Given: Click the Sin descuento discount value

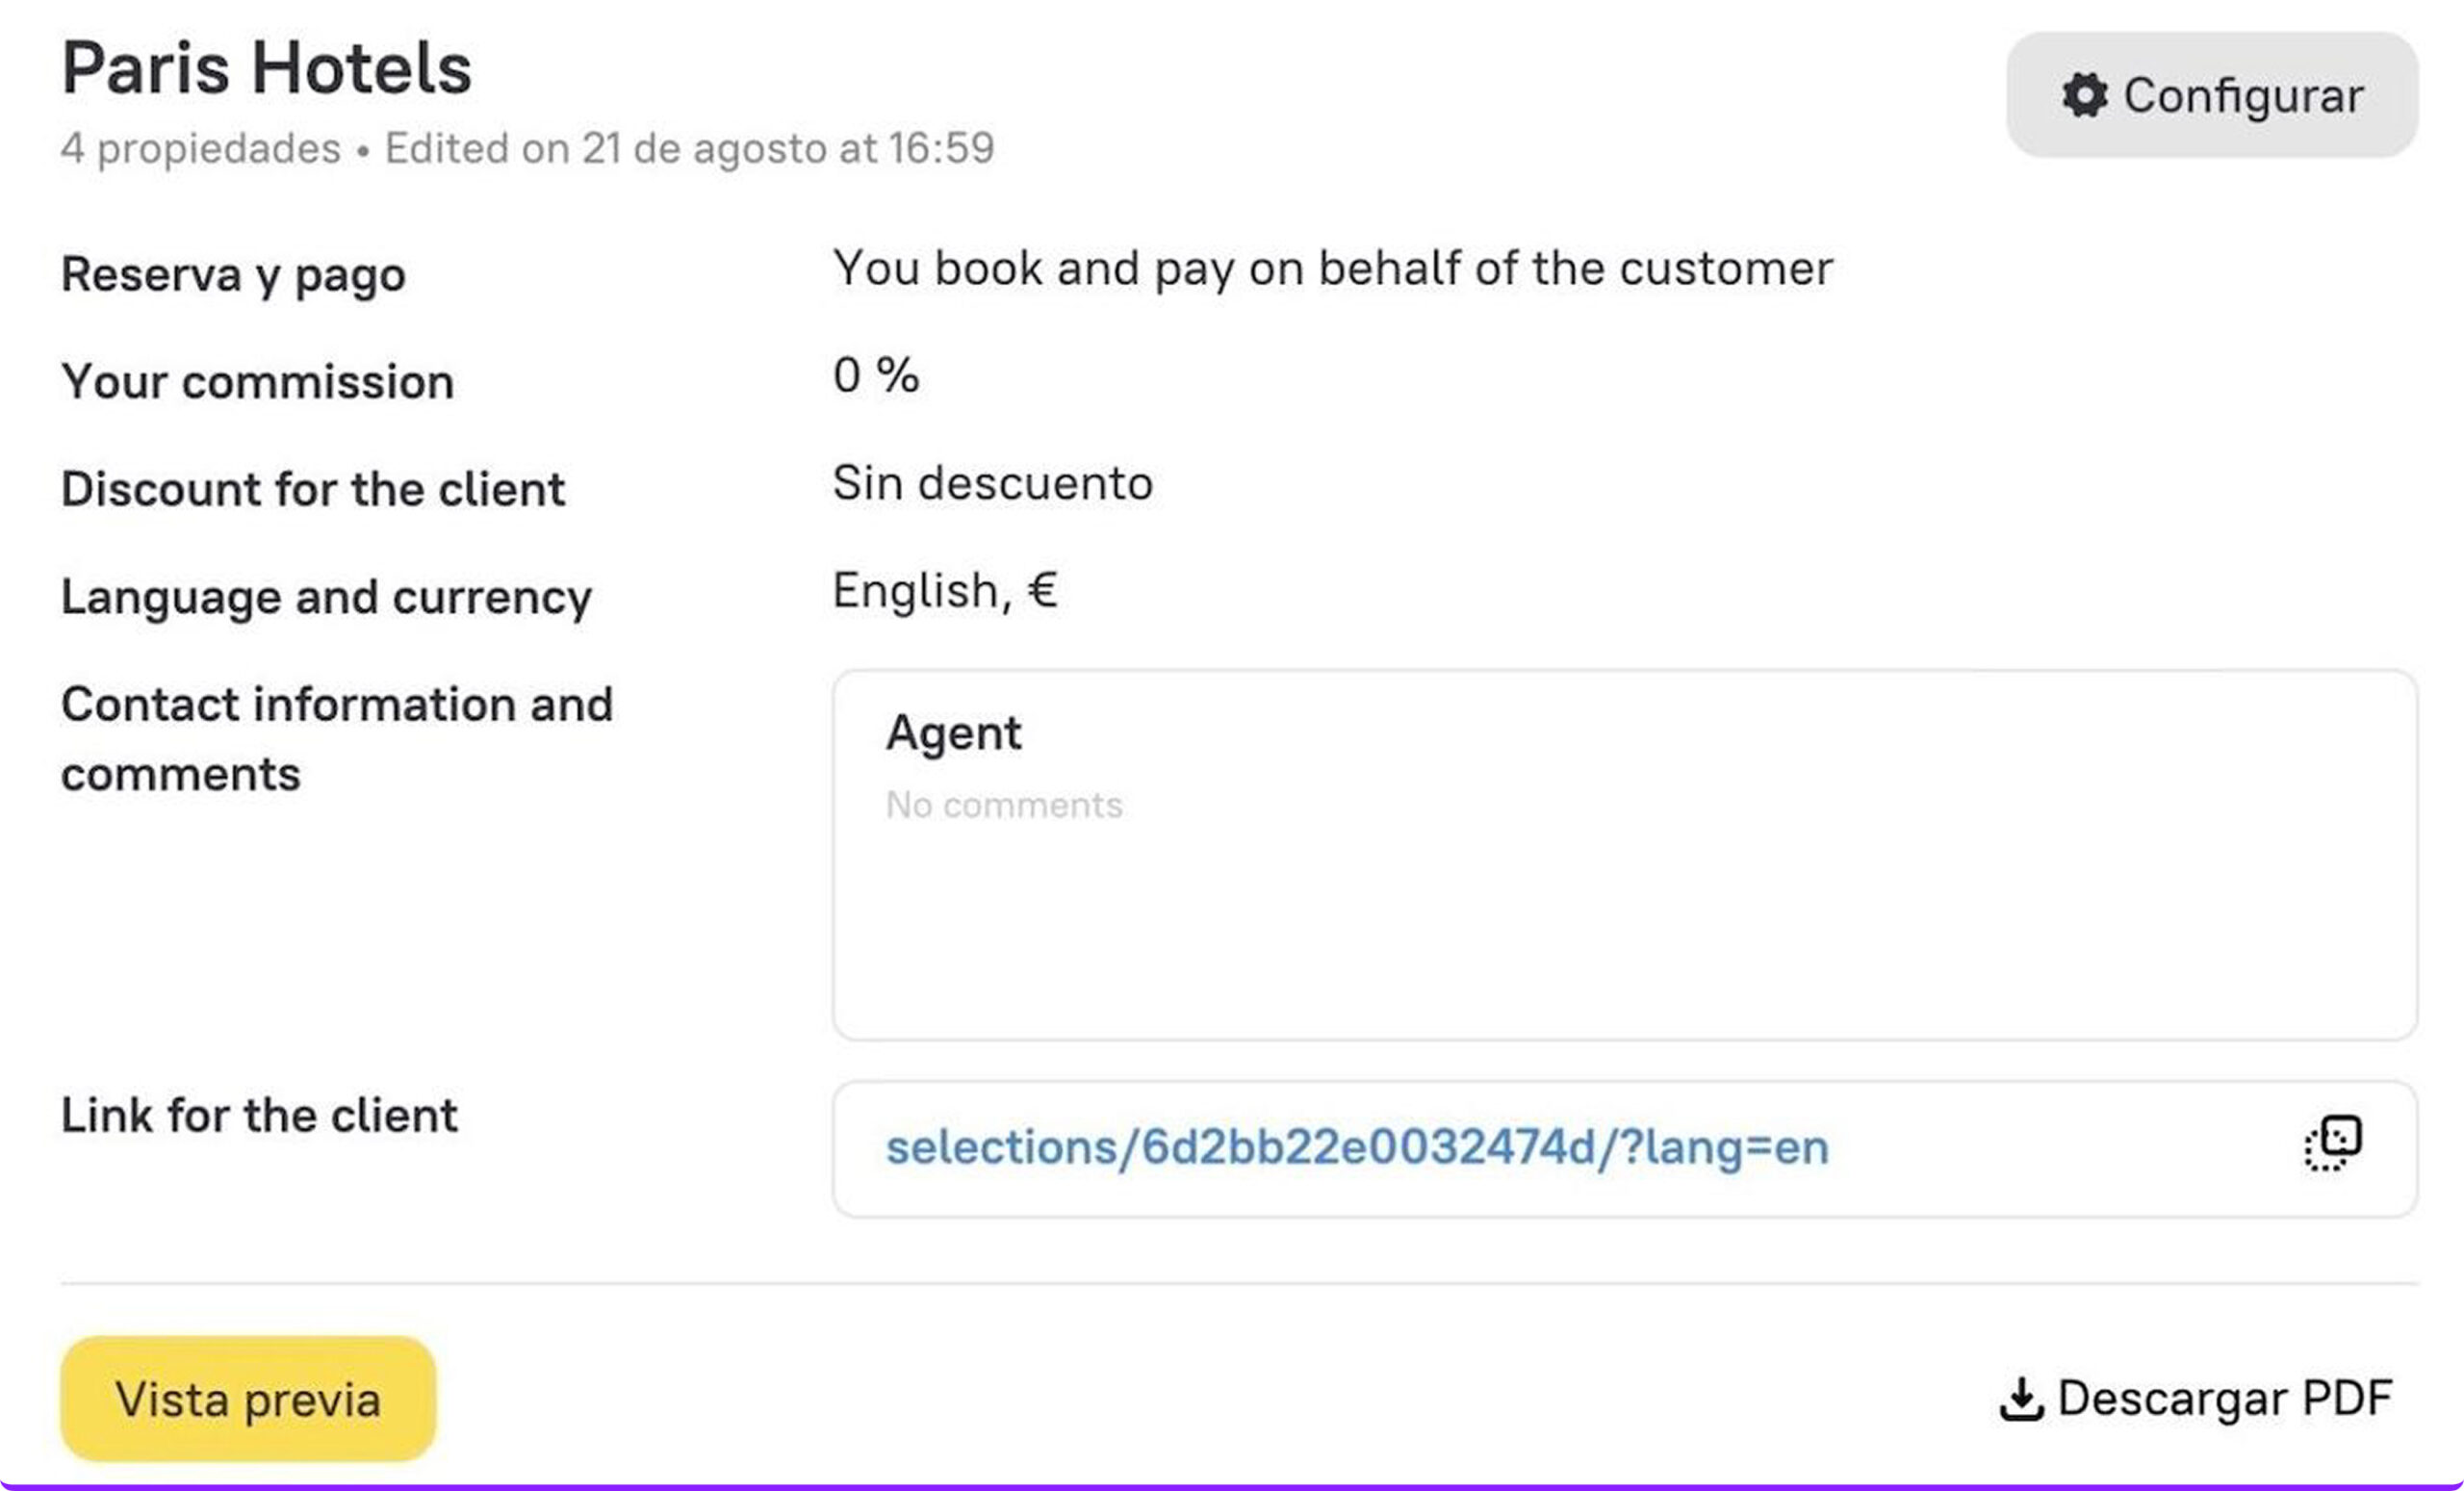Looking at the screenshot, I should tap(992, 483).
